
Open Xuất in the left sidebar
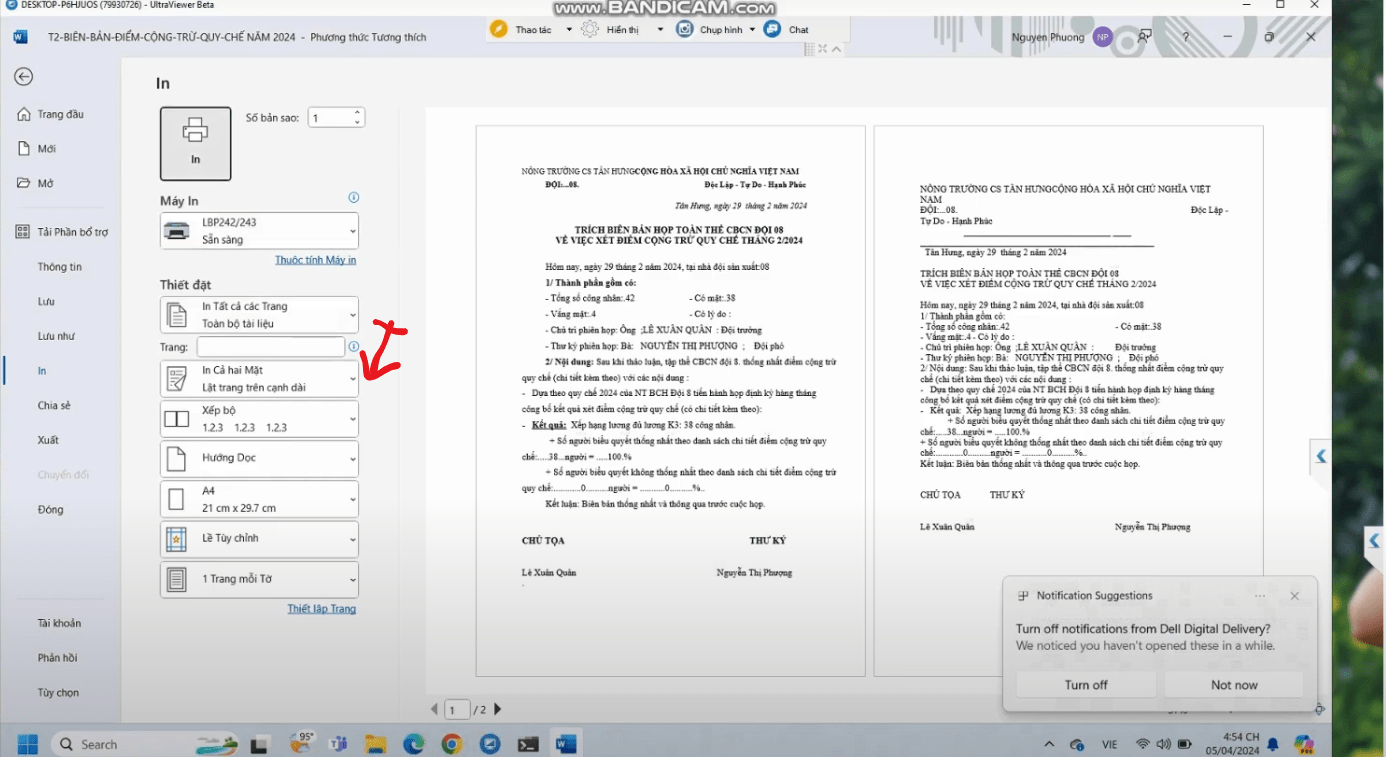tap(48, 440)
